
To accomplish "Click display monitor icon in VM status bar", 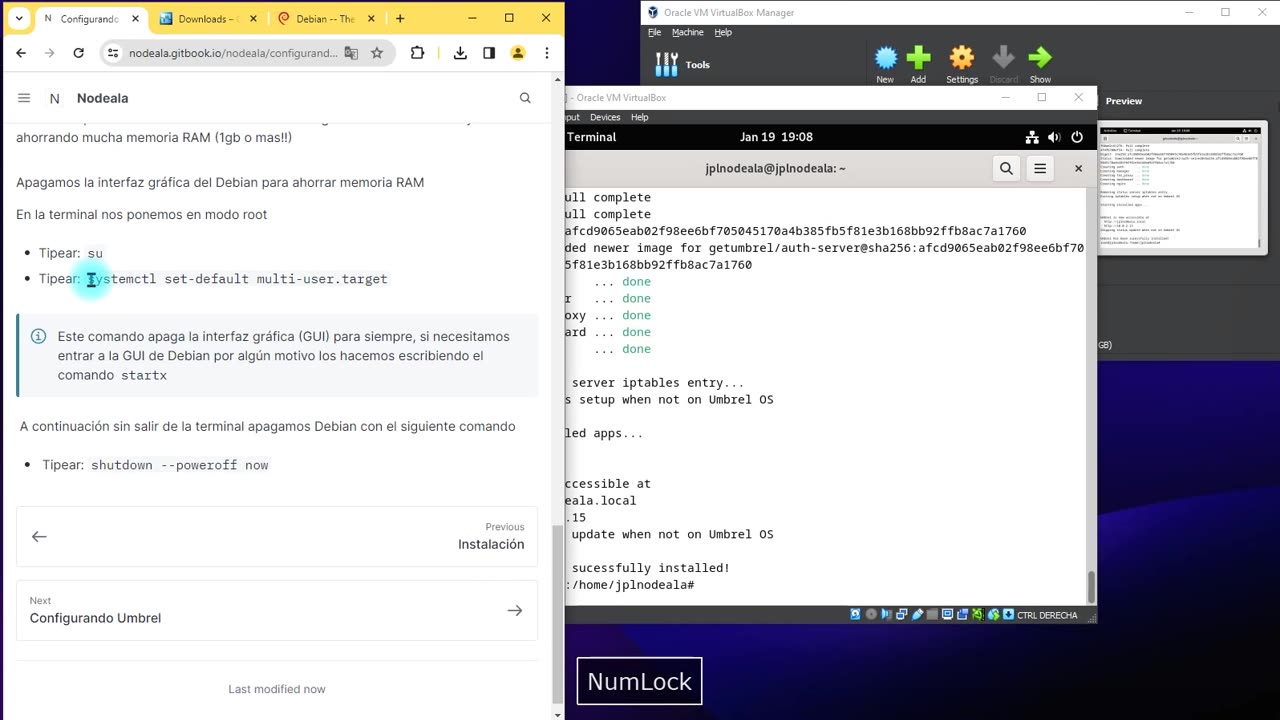I will [x=947, y=615].
